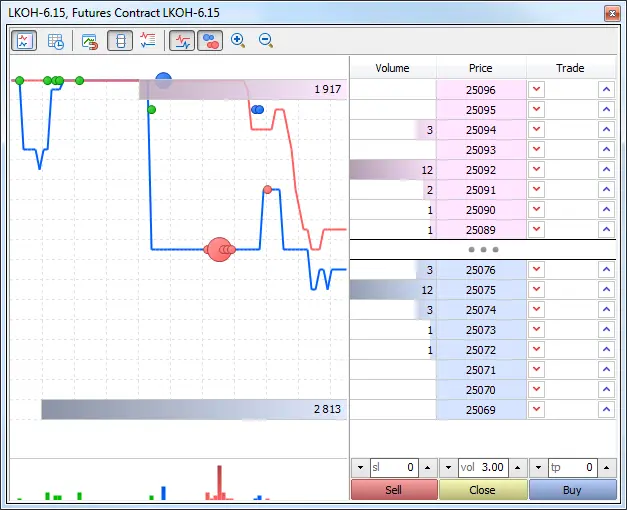Click red down arrow at price 25092
Screen dimensions: 627x510
coord(537,170)
